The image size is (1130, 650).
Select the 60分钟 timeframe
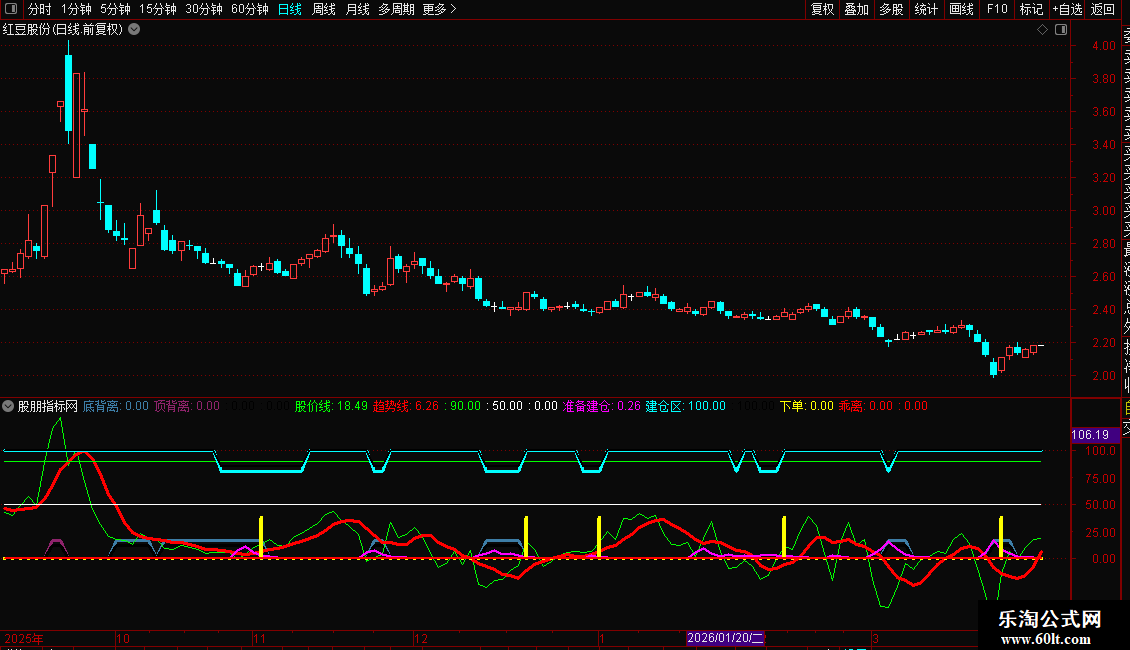click(250, 10)
